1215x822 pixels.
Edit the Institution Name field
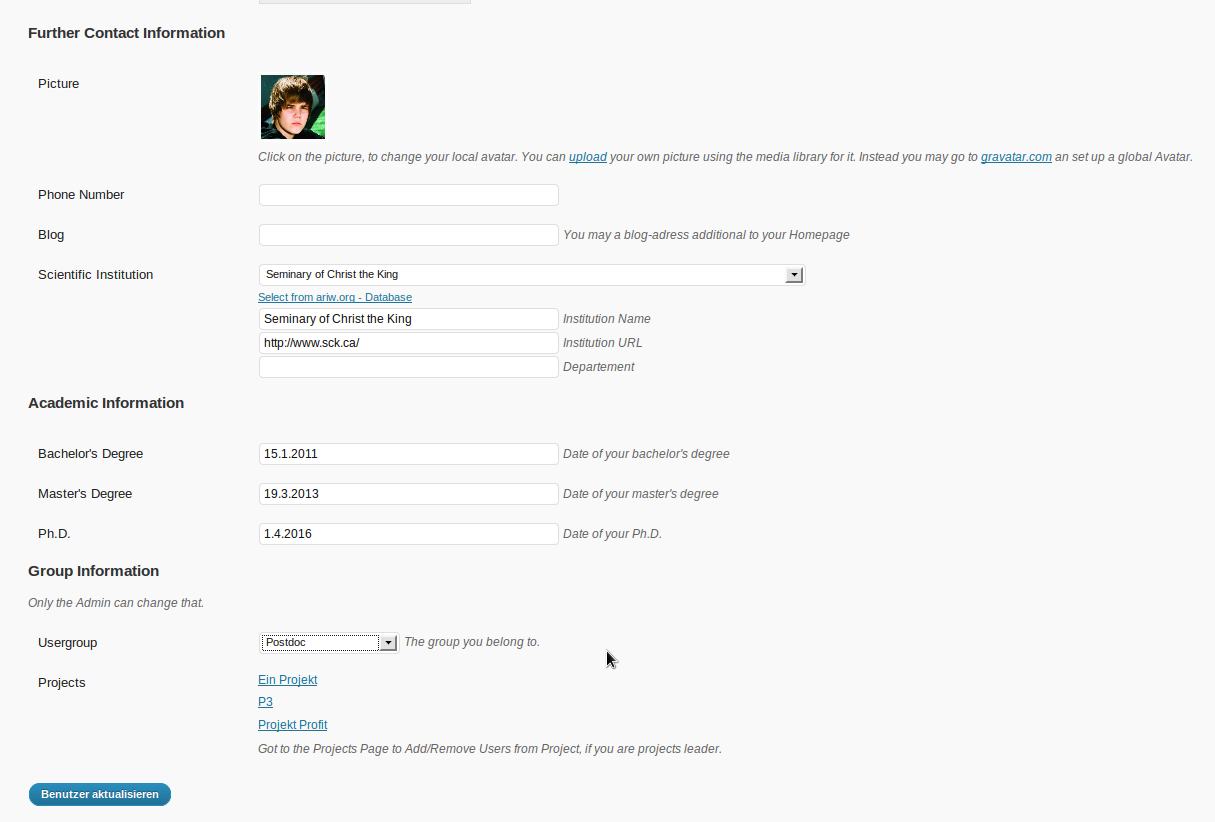pos(409,319)
